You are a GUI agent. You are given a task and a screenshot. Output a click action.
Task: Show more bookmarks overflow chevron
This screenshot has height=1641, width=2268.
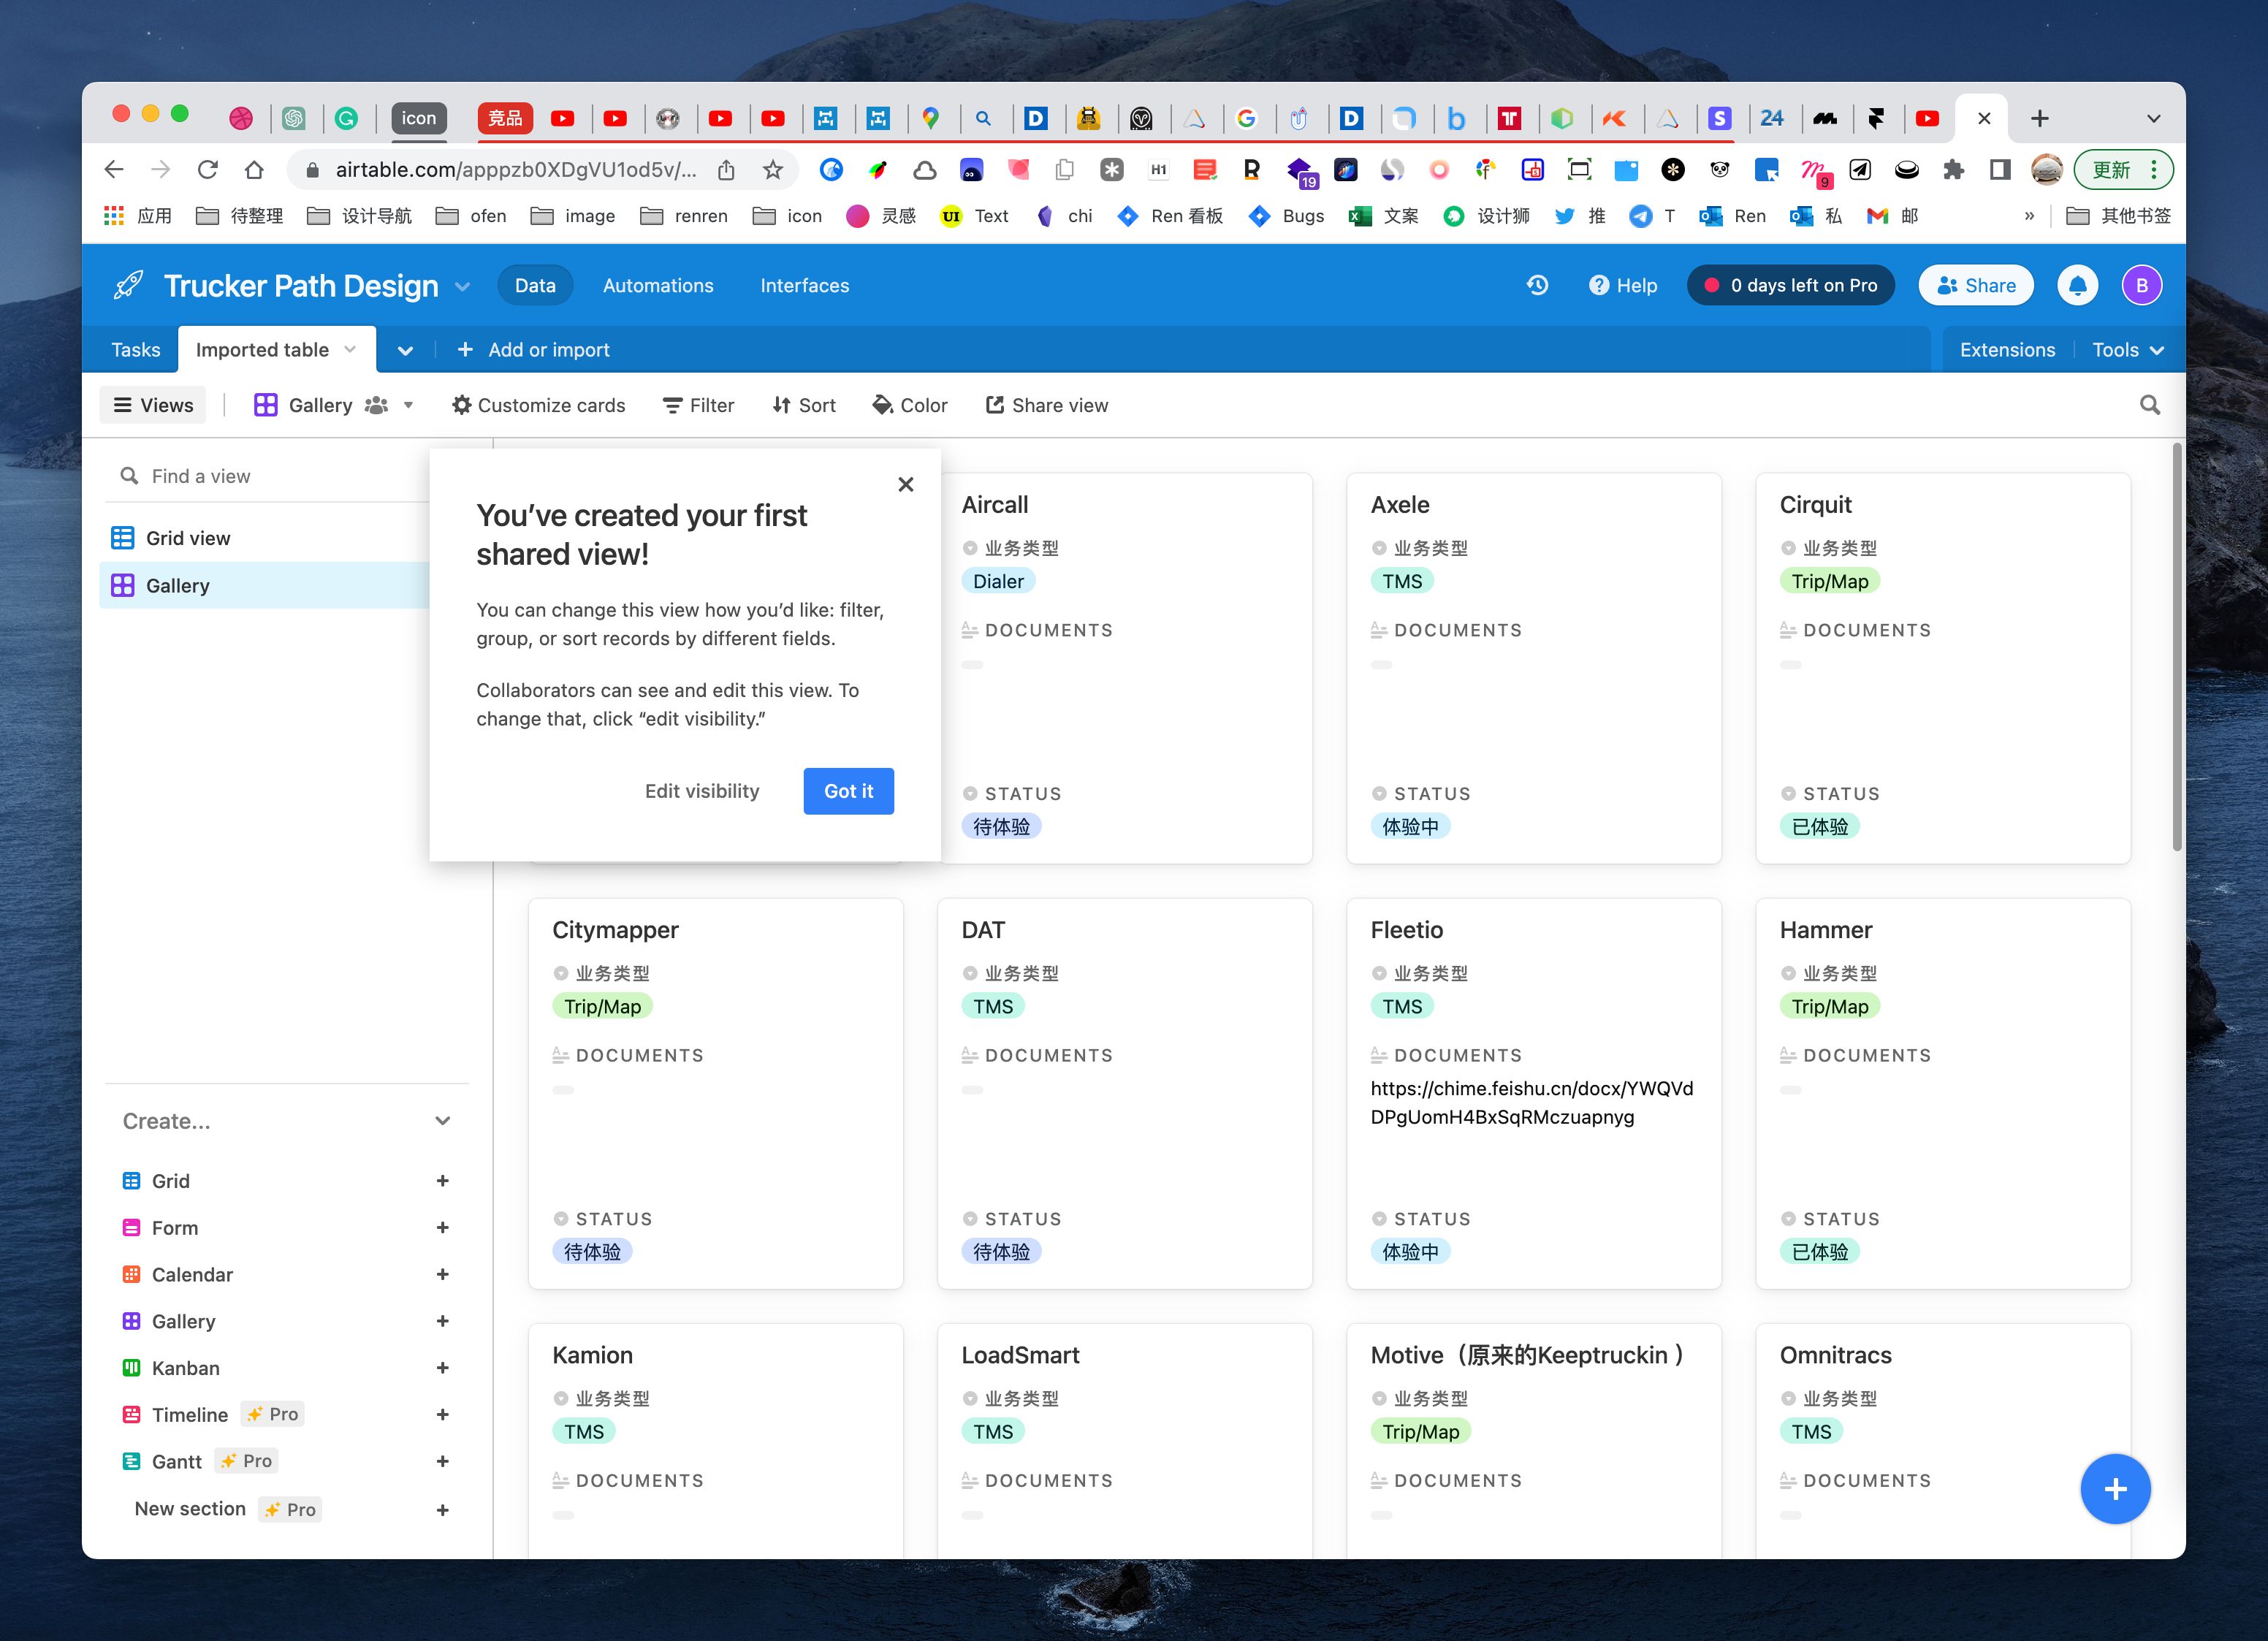[x=2028, y=216]
